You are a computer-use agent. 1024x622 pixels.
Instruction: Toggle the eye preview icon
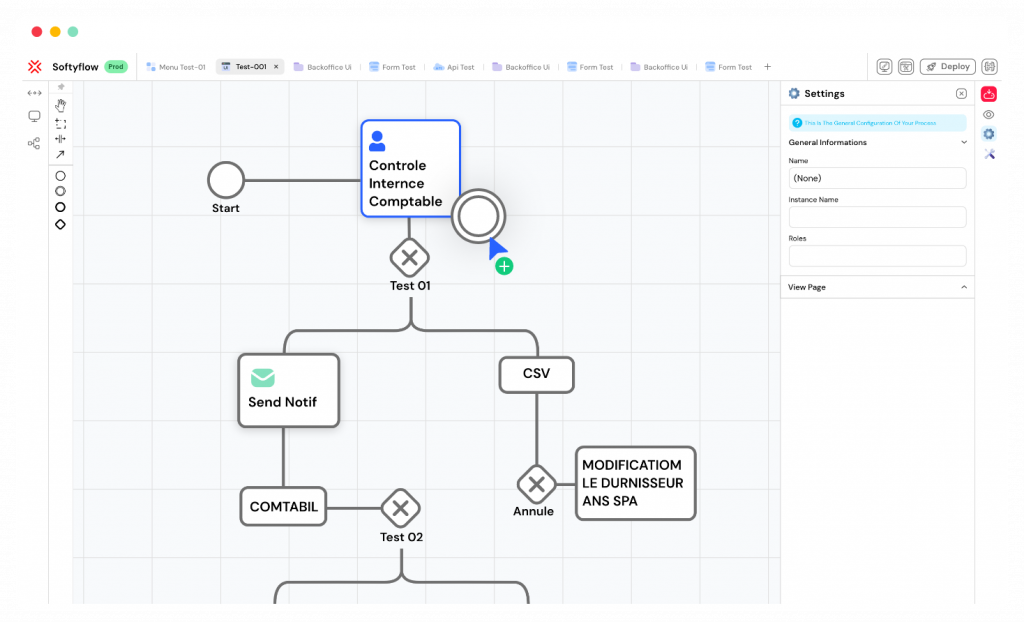[x=989, y=114]
